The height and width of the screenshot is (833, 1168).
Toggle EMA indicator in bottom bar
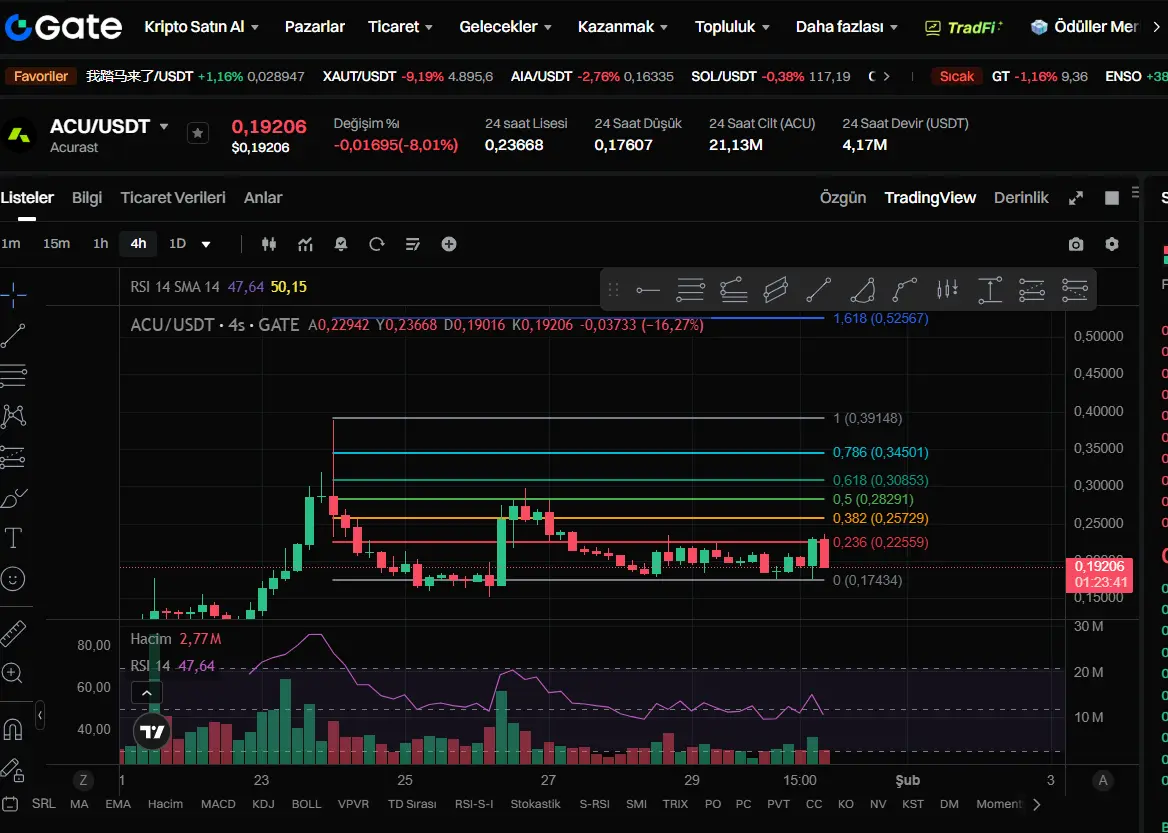pyautogui.click(x=118, y=804)
